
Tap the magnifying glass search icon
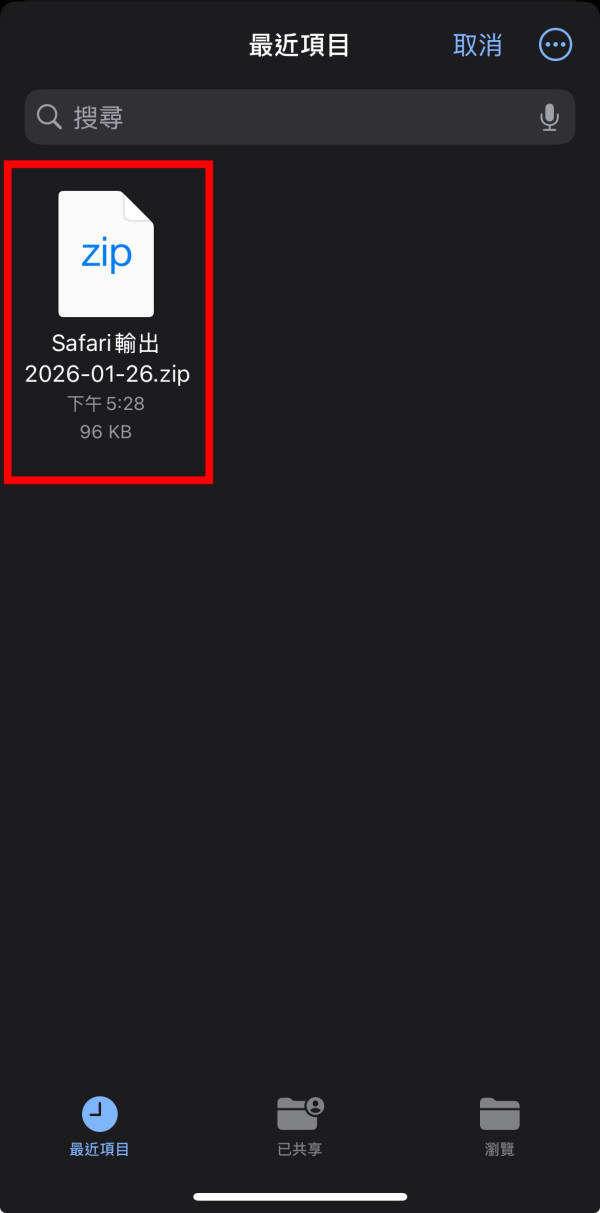tap(49, 117)
